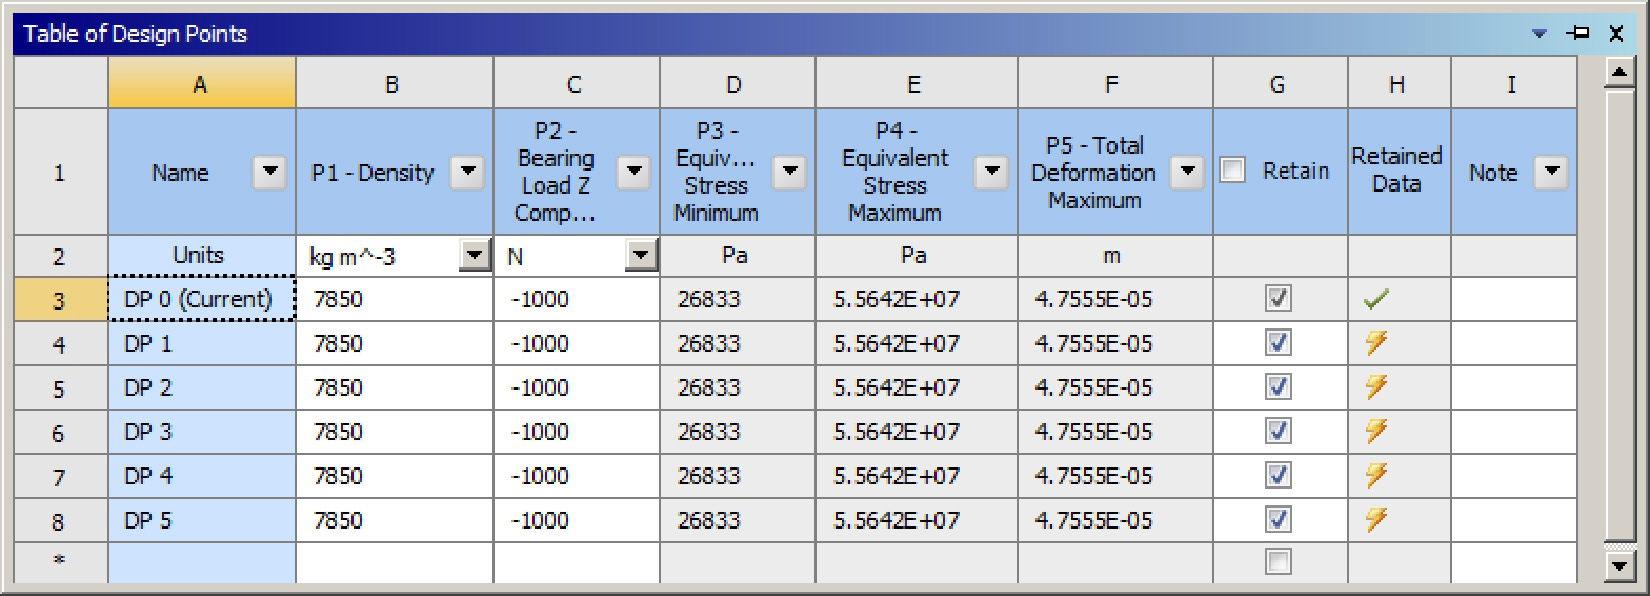
Task: Toggle the Retain header checkbox
Action: (1233, 171)
